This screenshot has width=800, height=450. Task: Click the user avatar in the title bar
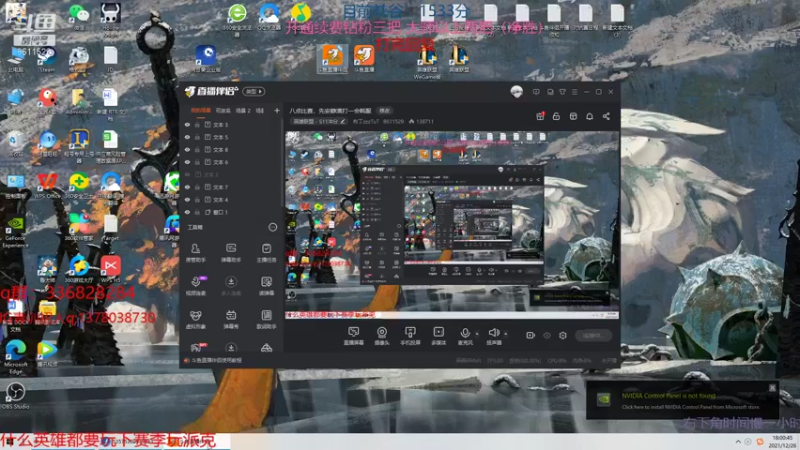coord(516,92)
